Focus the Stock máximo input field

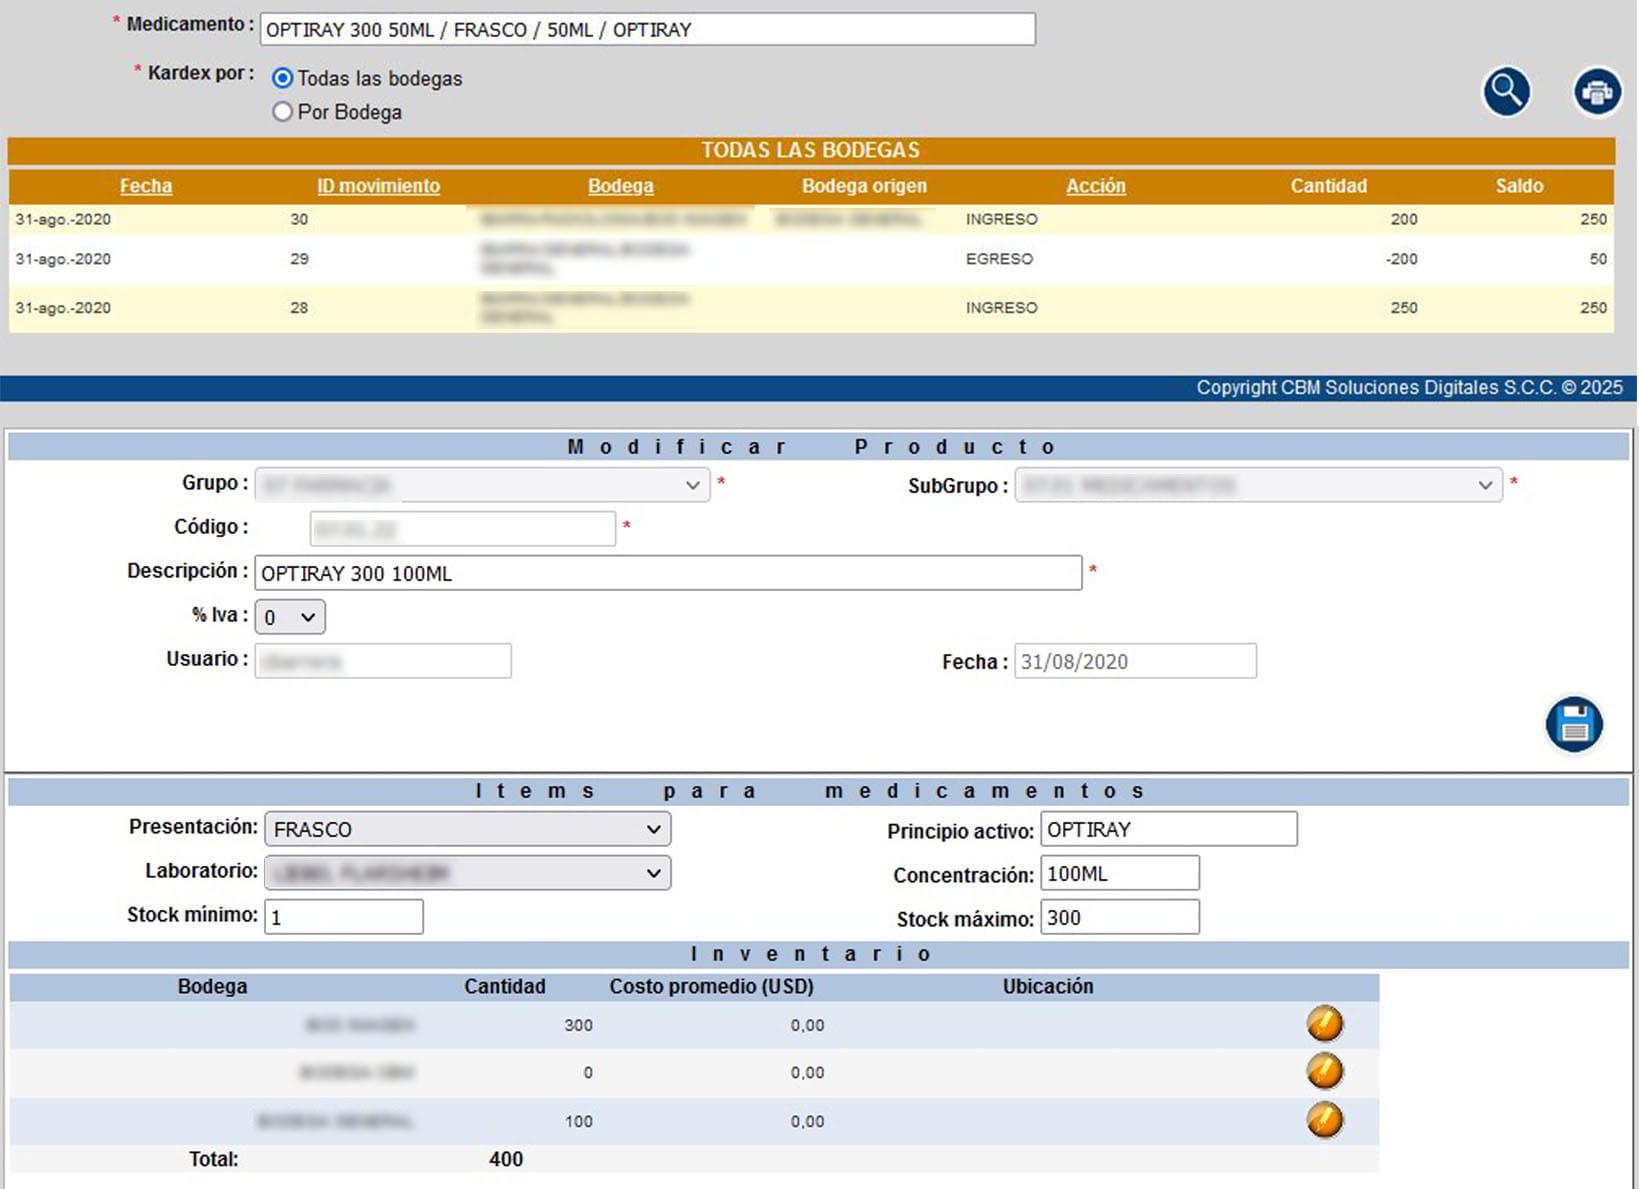click(1119, 917)
